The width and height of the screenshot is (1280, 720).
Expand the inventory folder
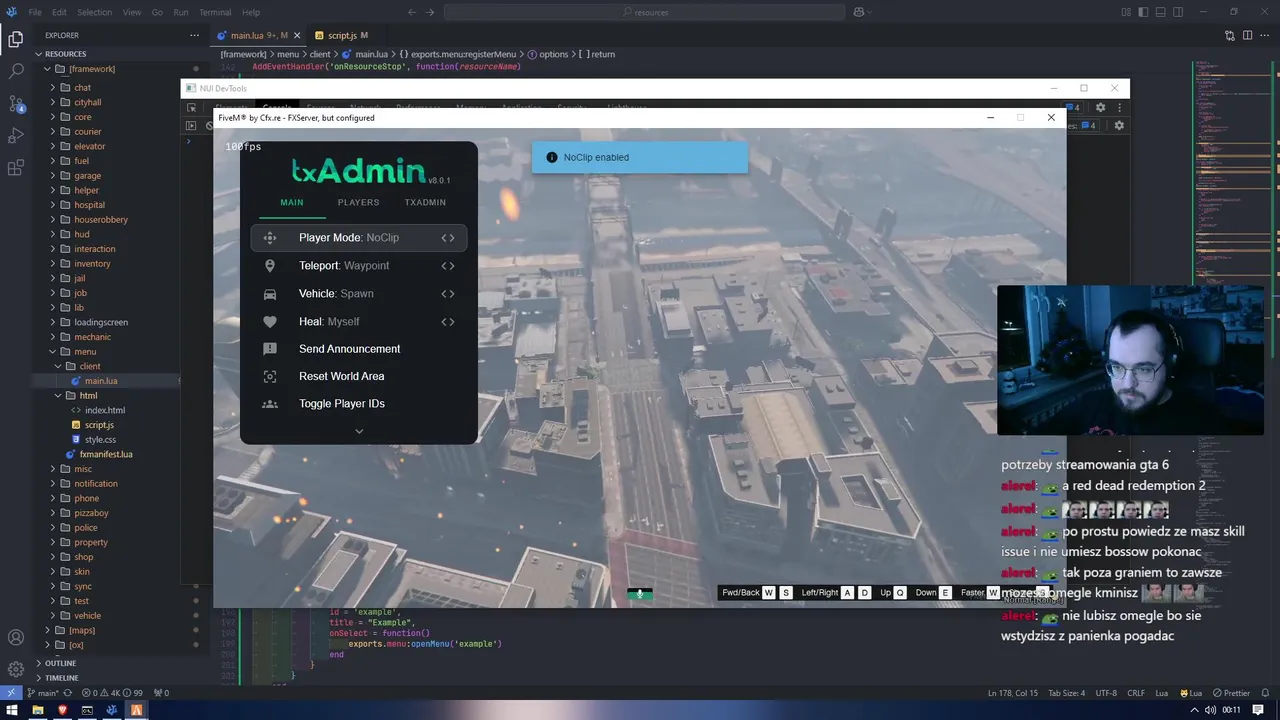point(53,263)
